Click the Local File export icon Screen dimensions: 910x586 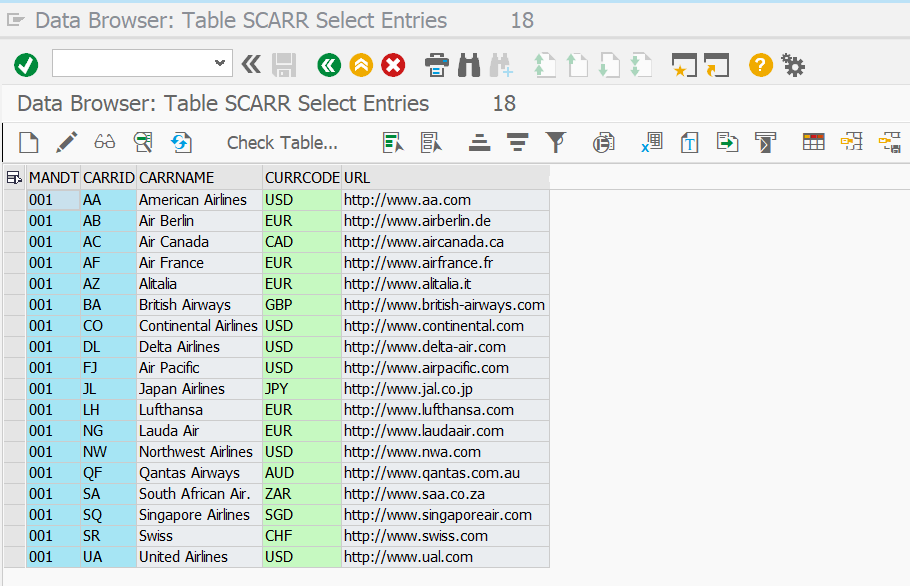[x=727, y=142]
